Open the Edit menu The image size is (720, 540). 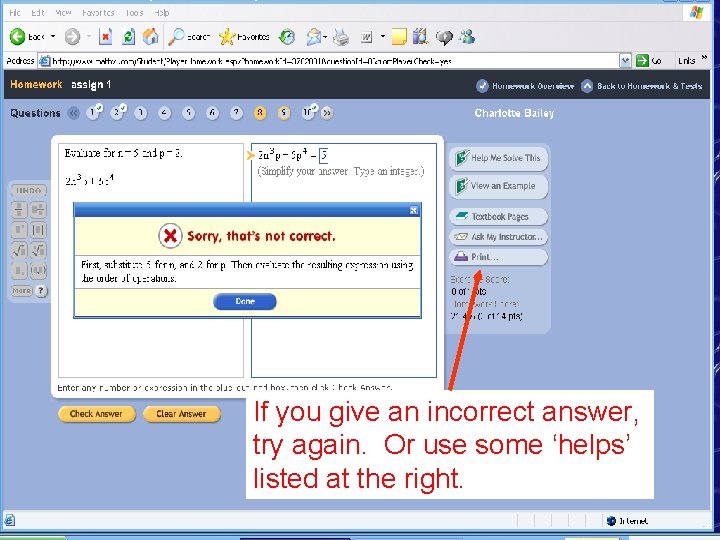click(38, 13)
